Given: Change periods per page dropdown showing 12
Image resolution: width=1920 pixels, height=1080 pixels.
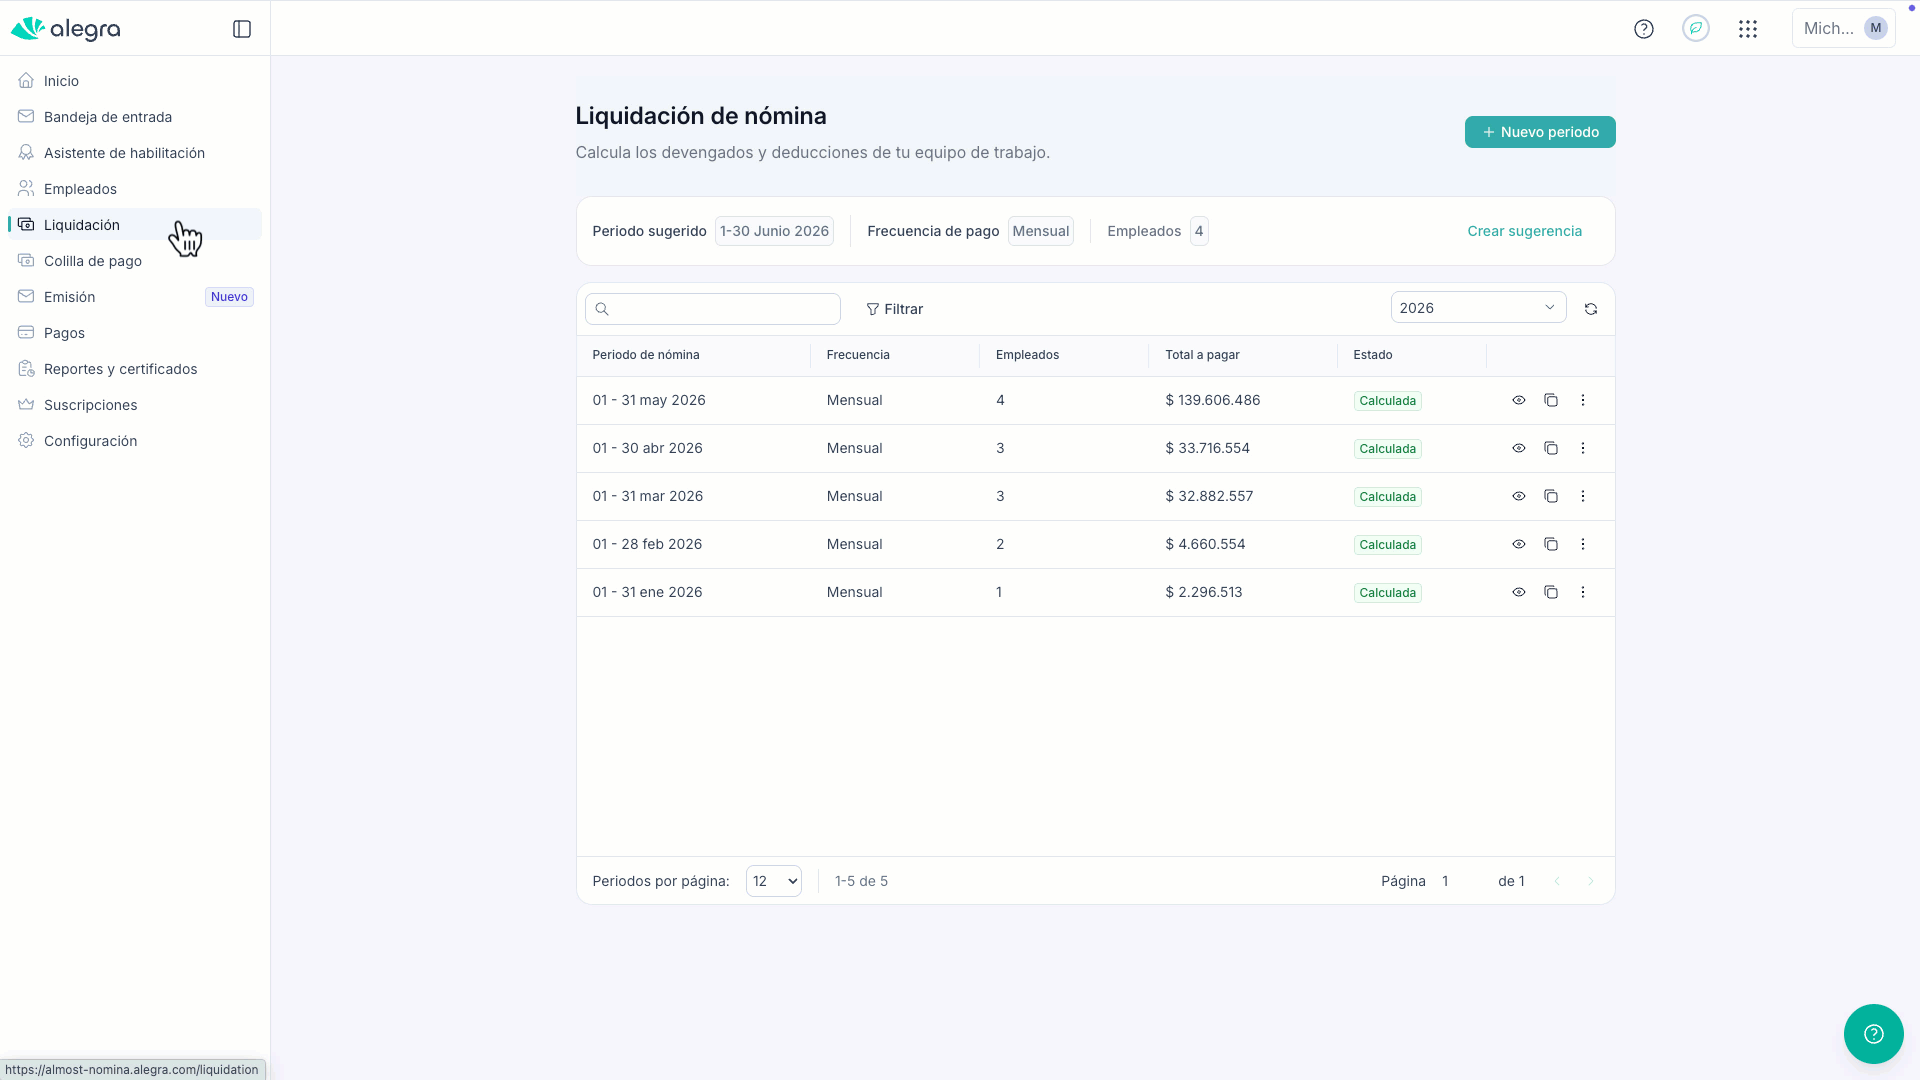Looking at the screenshot, I should tap(774, 881).
